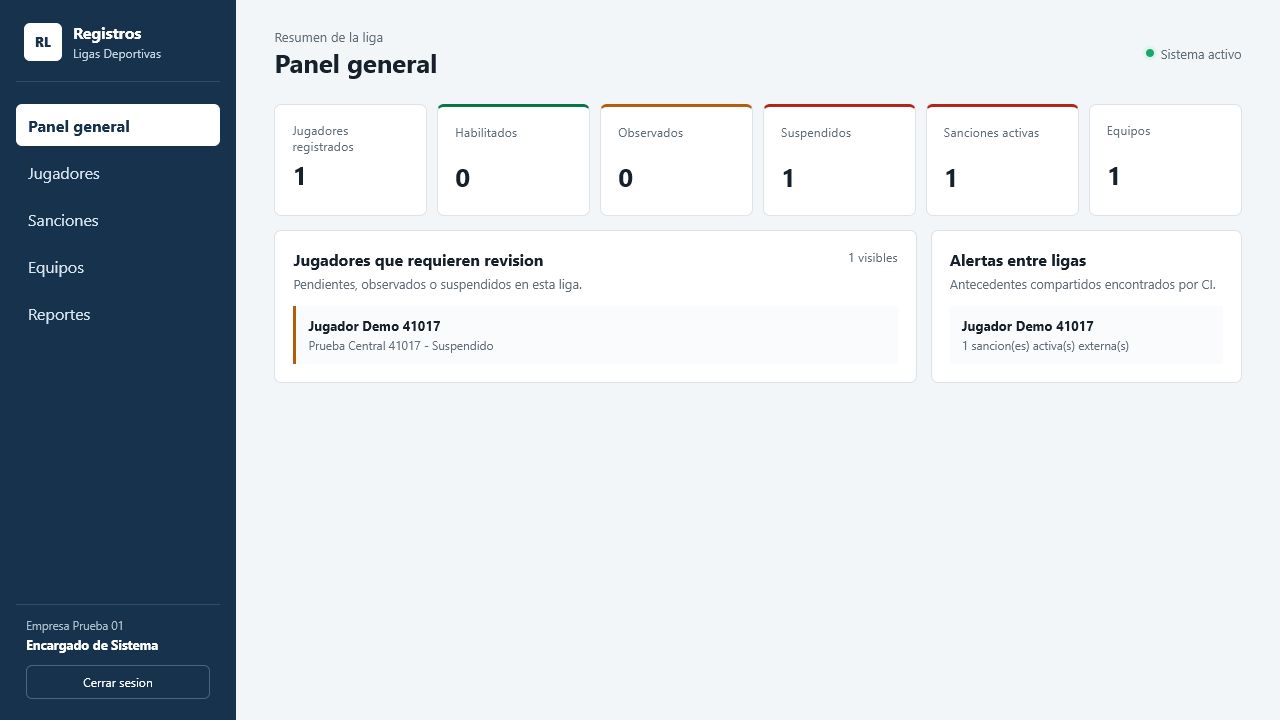Click 'Ligas Deportivas' subtitle in sidebar

coord(117,54)
